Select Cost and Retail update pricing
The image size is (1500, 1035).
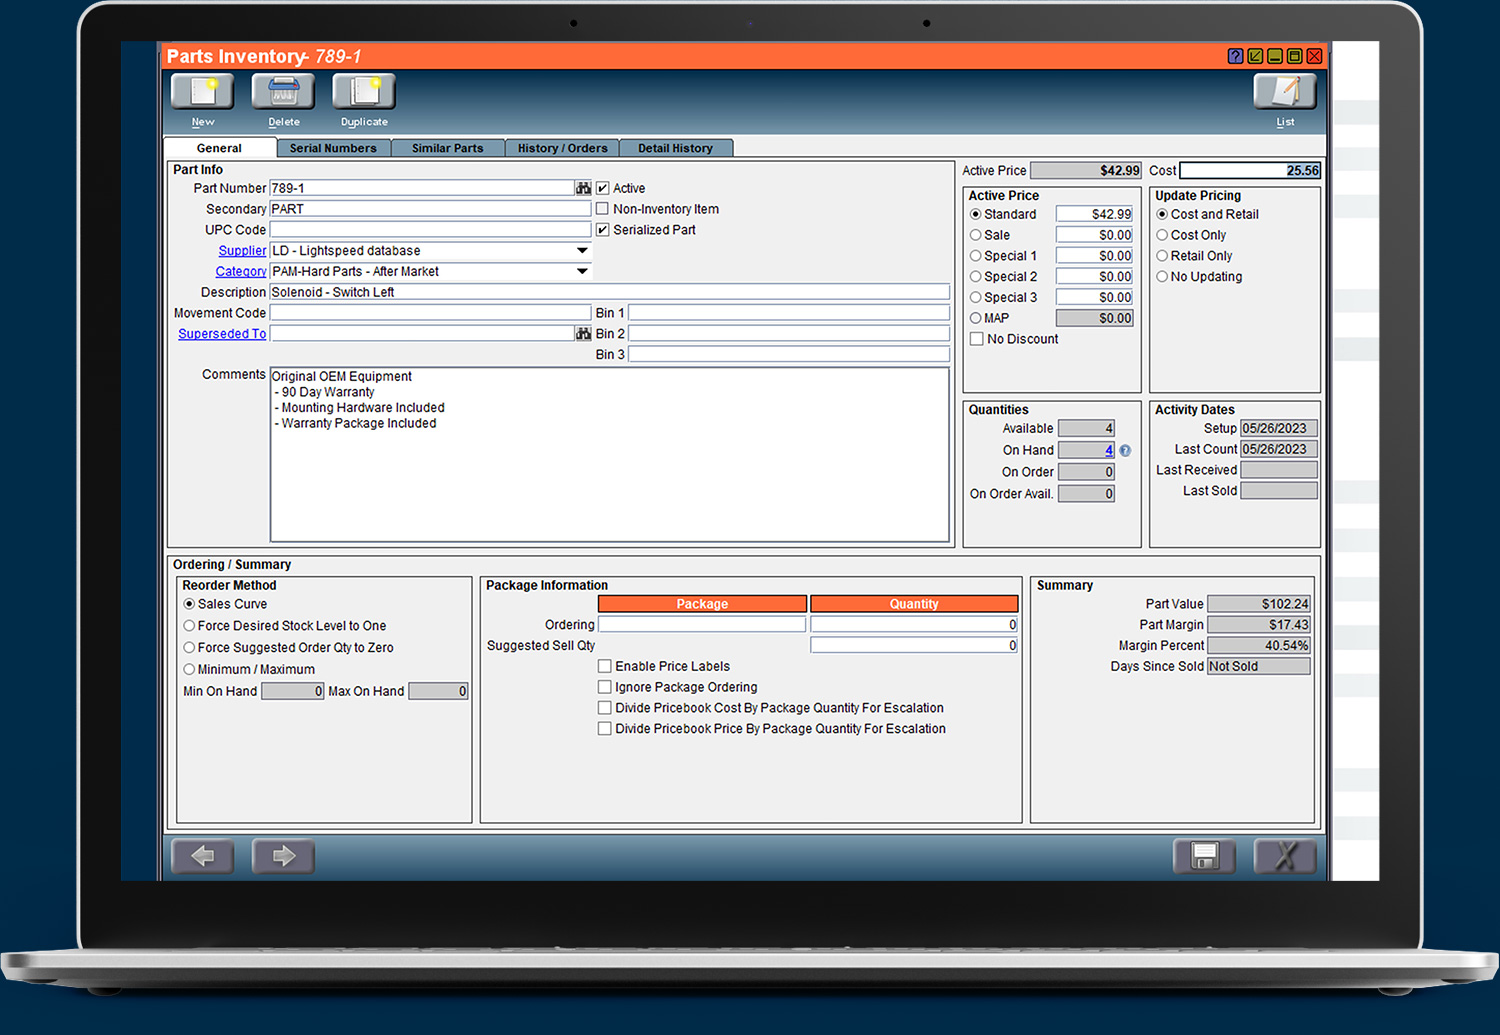[x=1162, y=214]
